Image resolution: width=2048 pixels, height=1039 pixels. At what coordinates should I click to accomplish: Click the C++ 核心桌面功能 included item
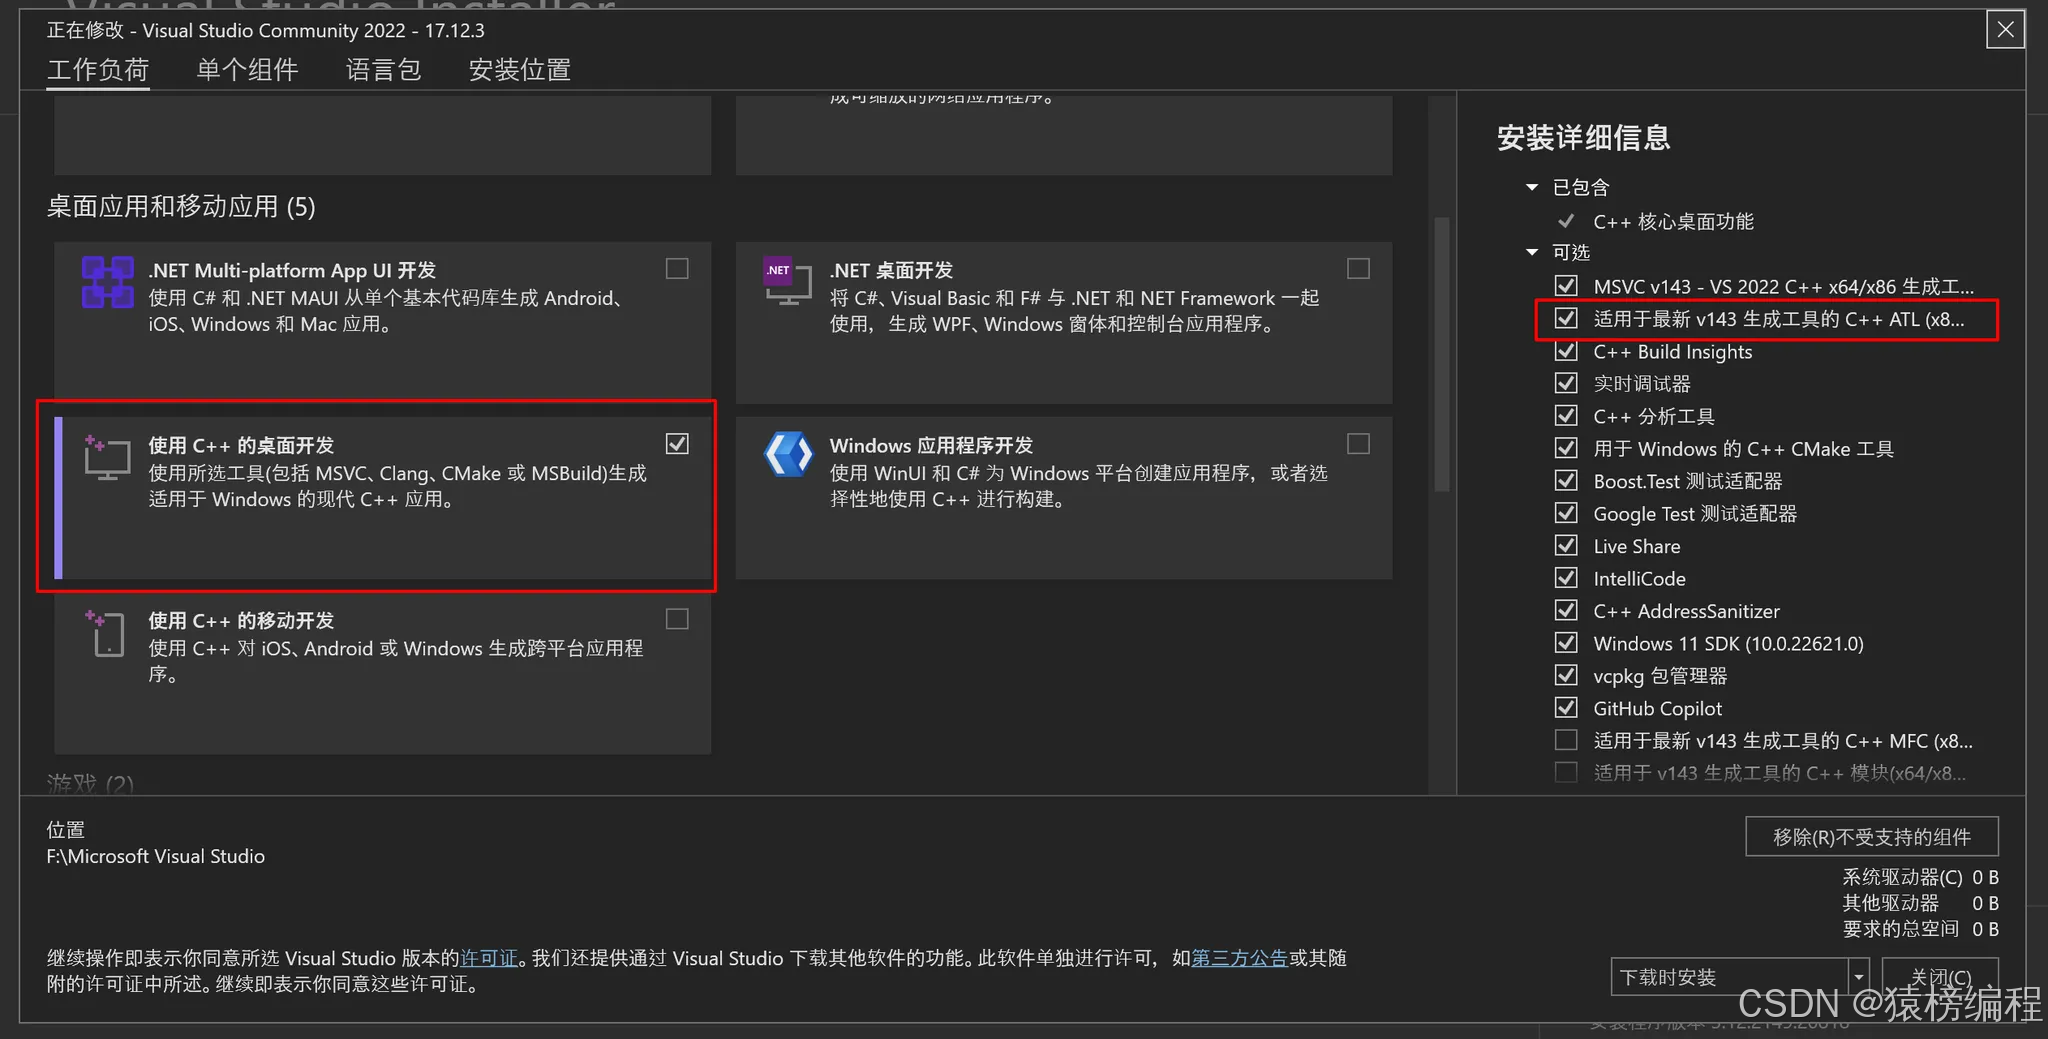1673,221
